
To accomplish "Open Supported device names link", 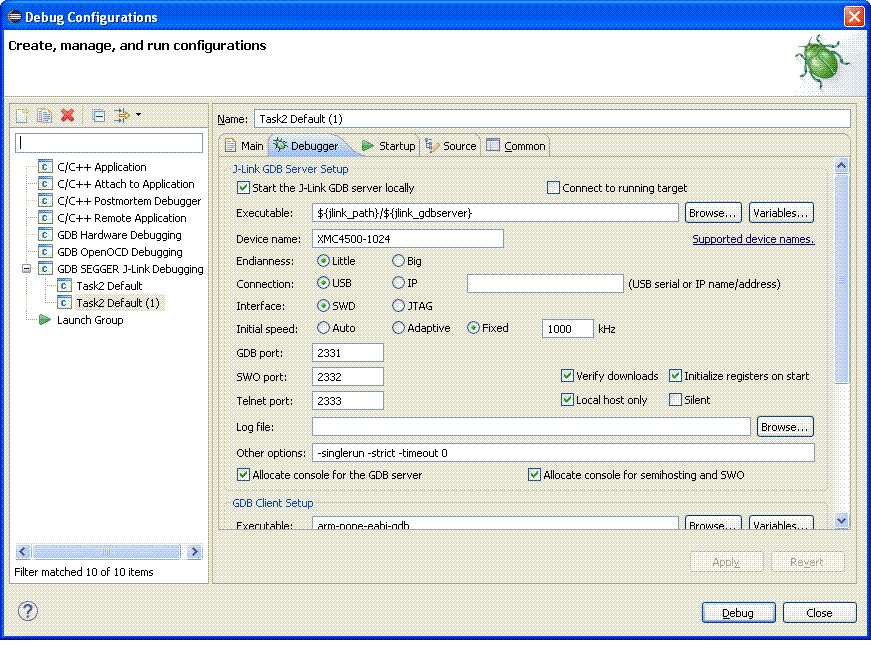I will (753, 239).
